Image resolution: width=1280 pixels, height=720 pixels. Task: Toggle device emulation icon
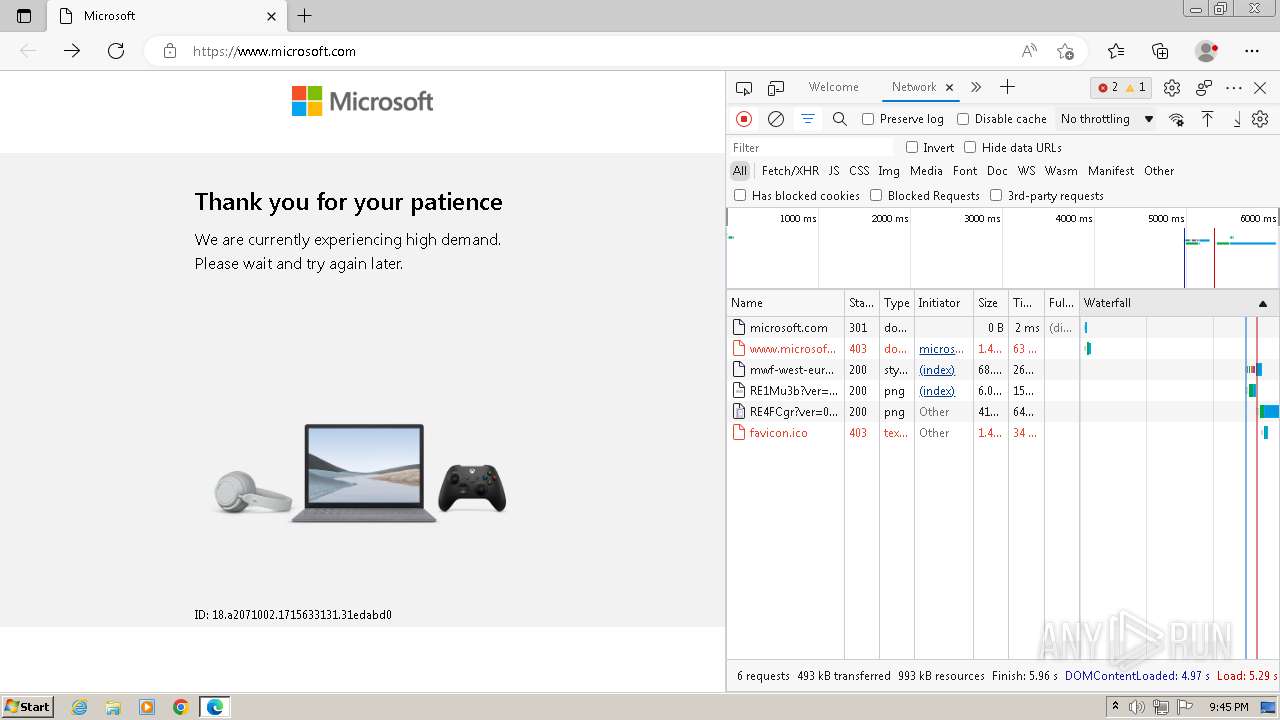coord(776,88)
